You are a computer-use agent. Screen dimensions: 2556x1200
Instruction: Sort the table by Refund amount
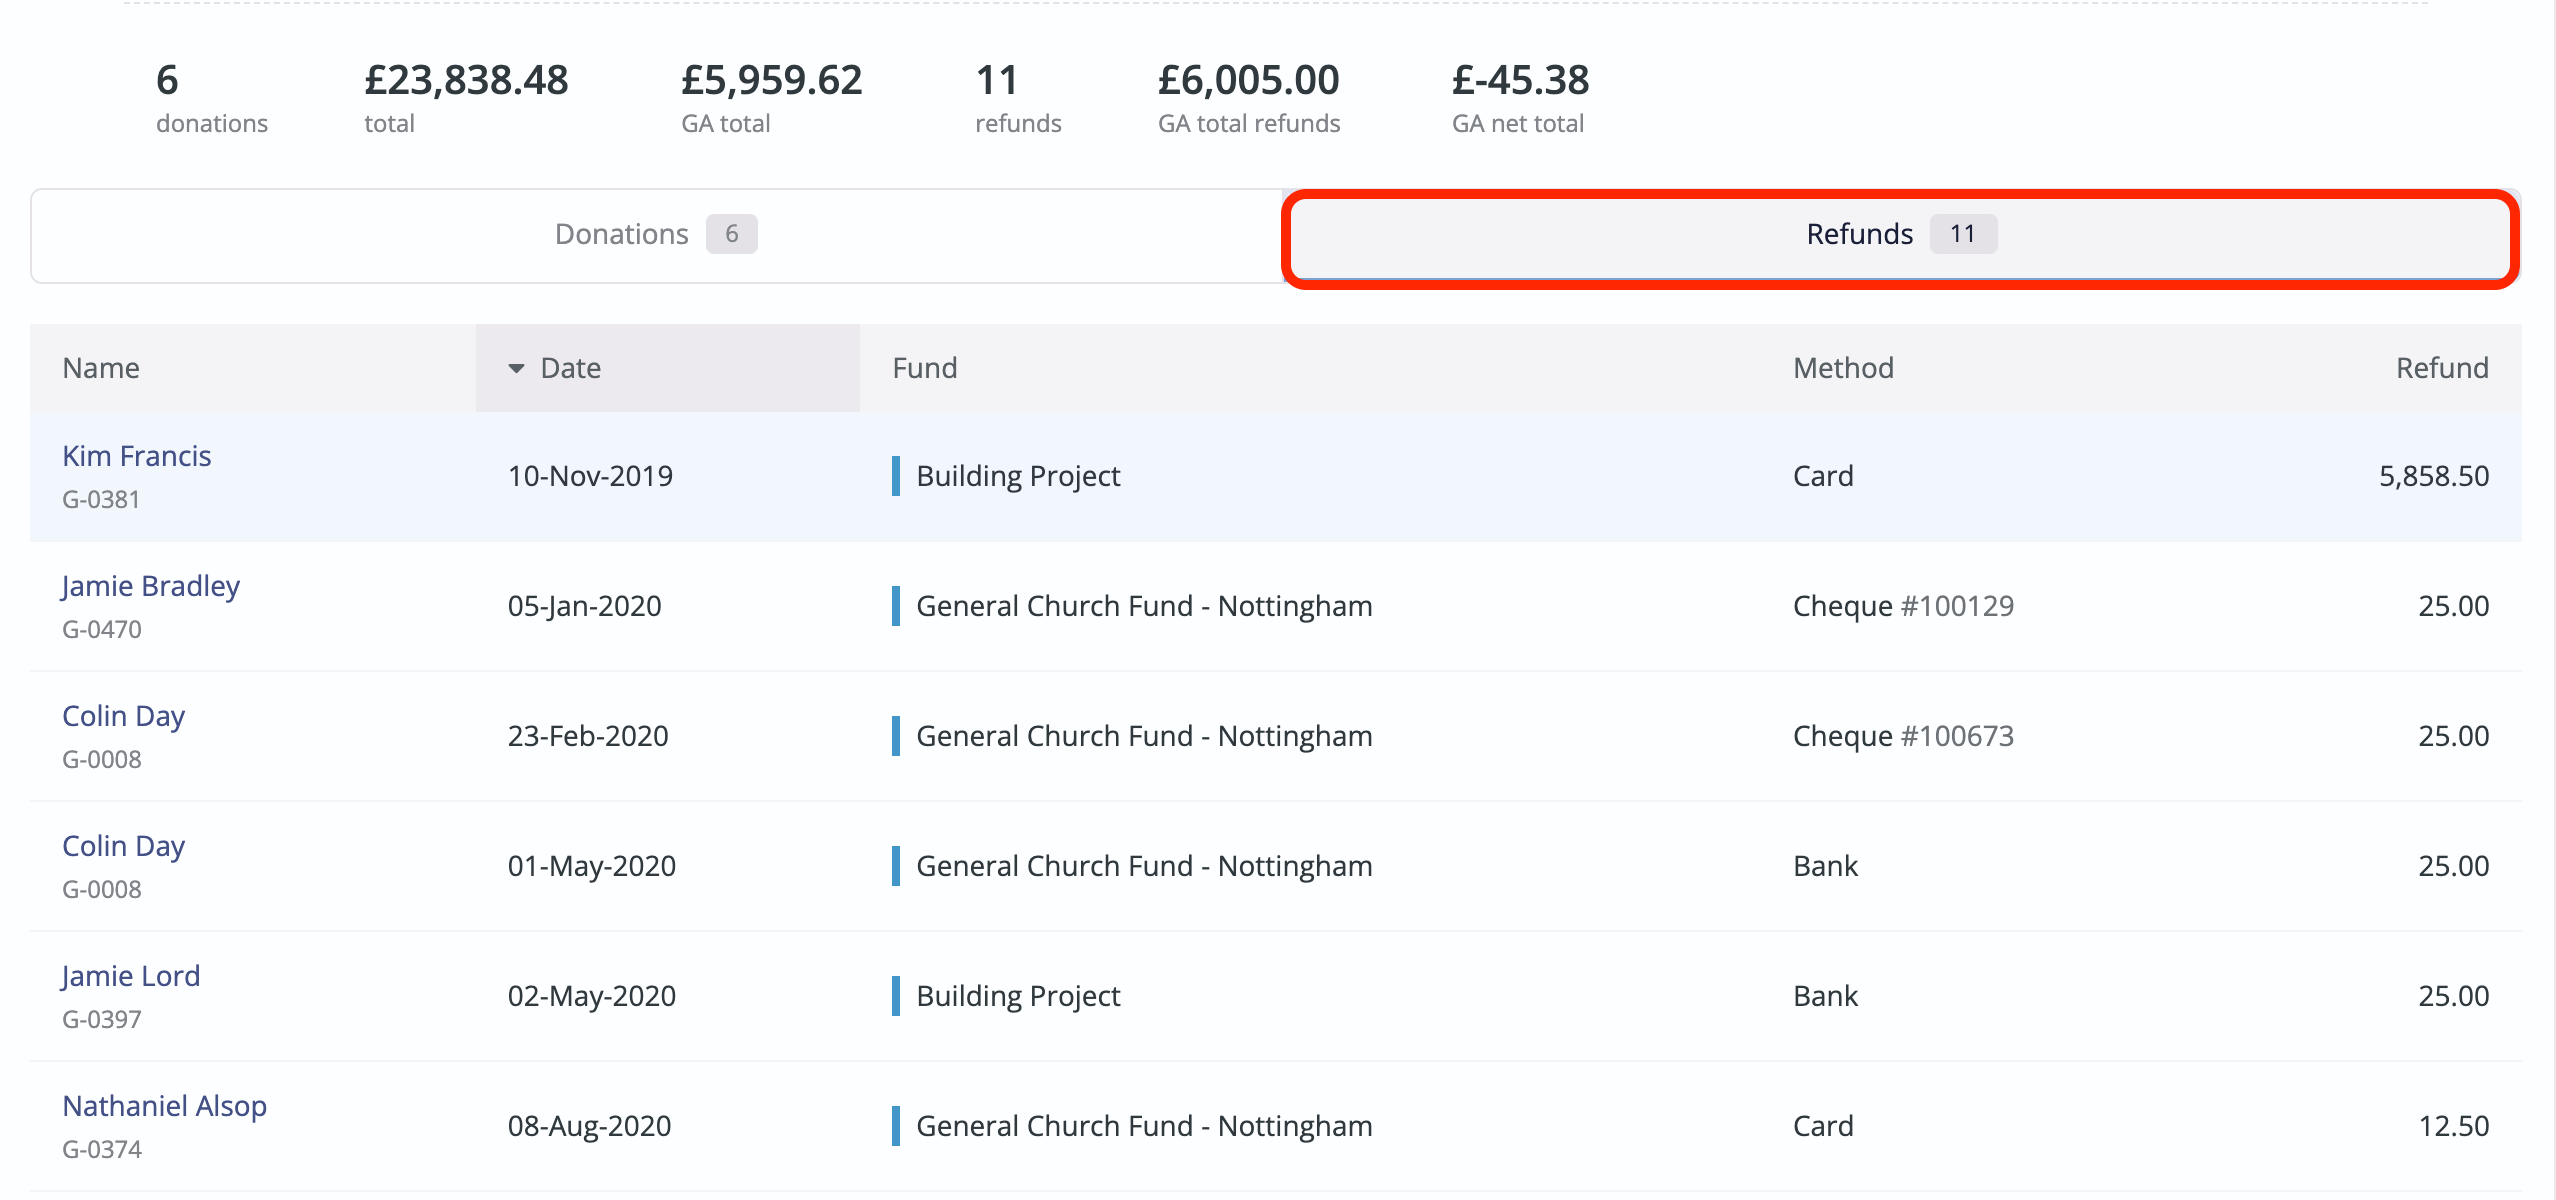tap(2441, 368)
